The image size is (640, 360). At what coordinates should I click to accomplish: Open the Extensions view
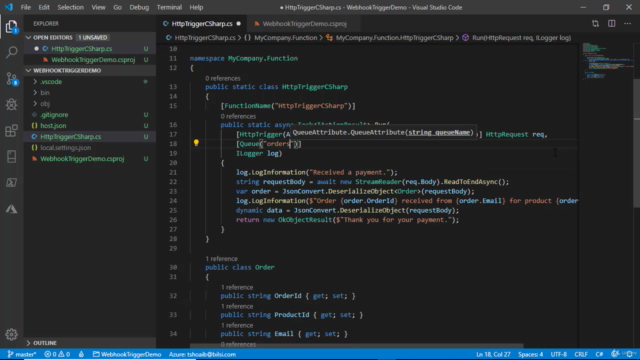(x=11, y=131)
